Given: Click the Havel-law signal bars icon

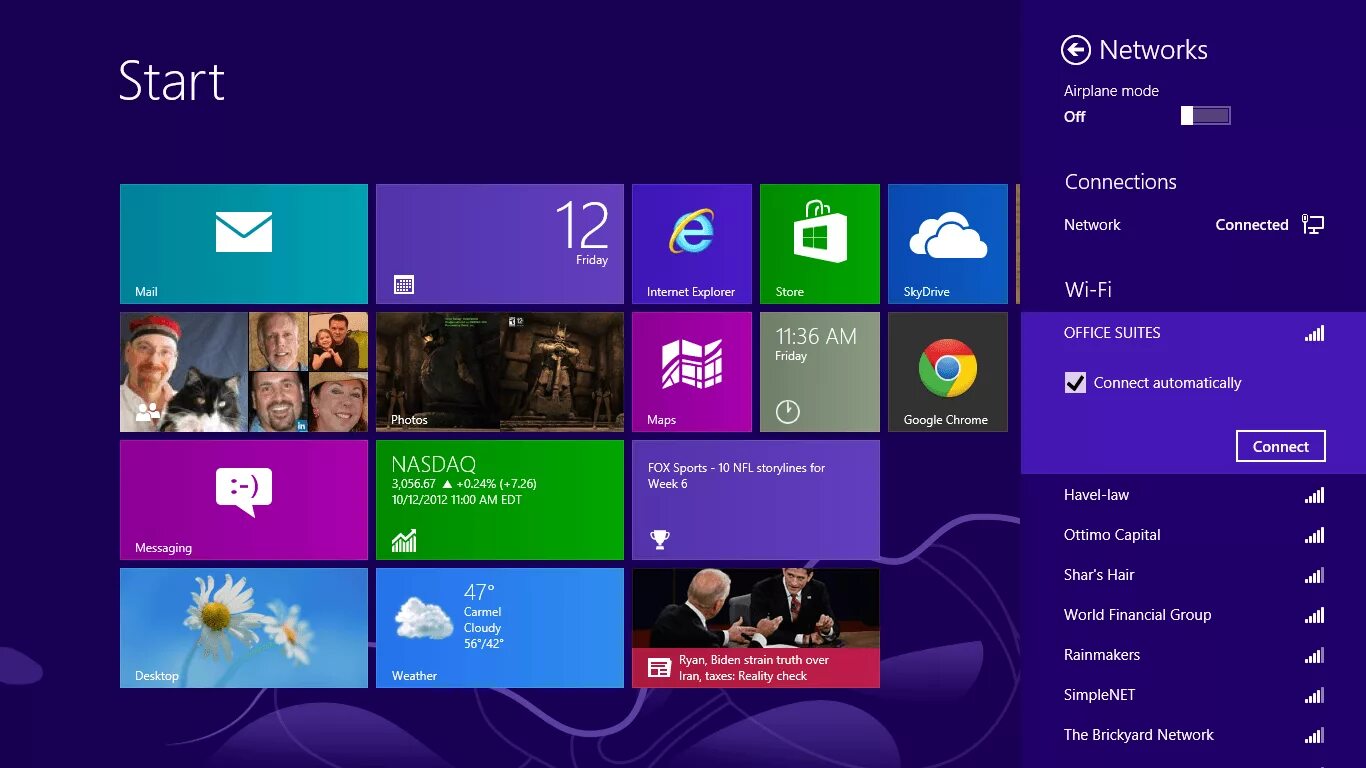Looking at the screenshot, I should pos(1314,495).
